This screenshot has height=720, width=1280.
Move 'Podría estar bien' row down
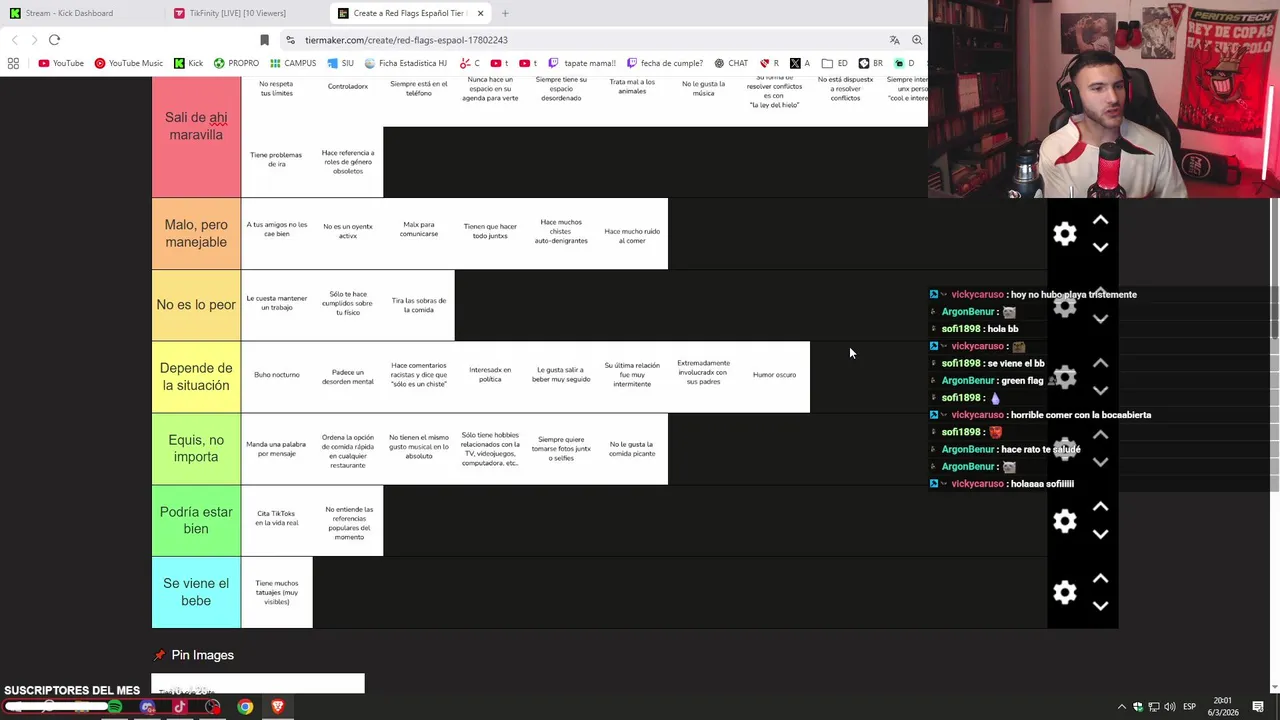point(1100,534)
